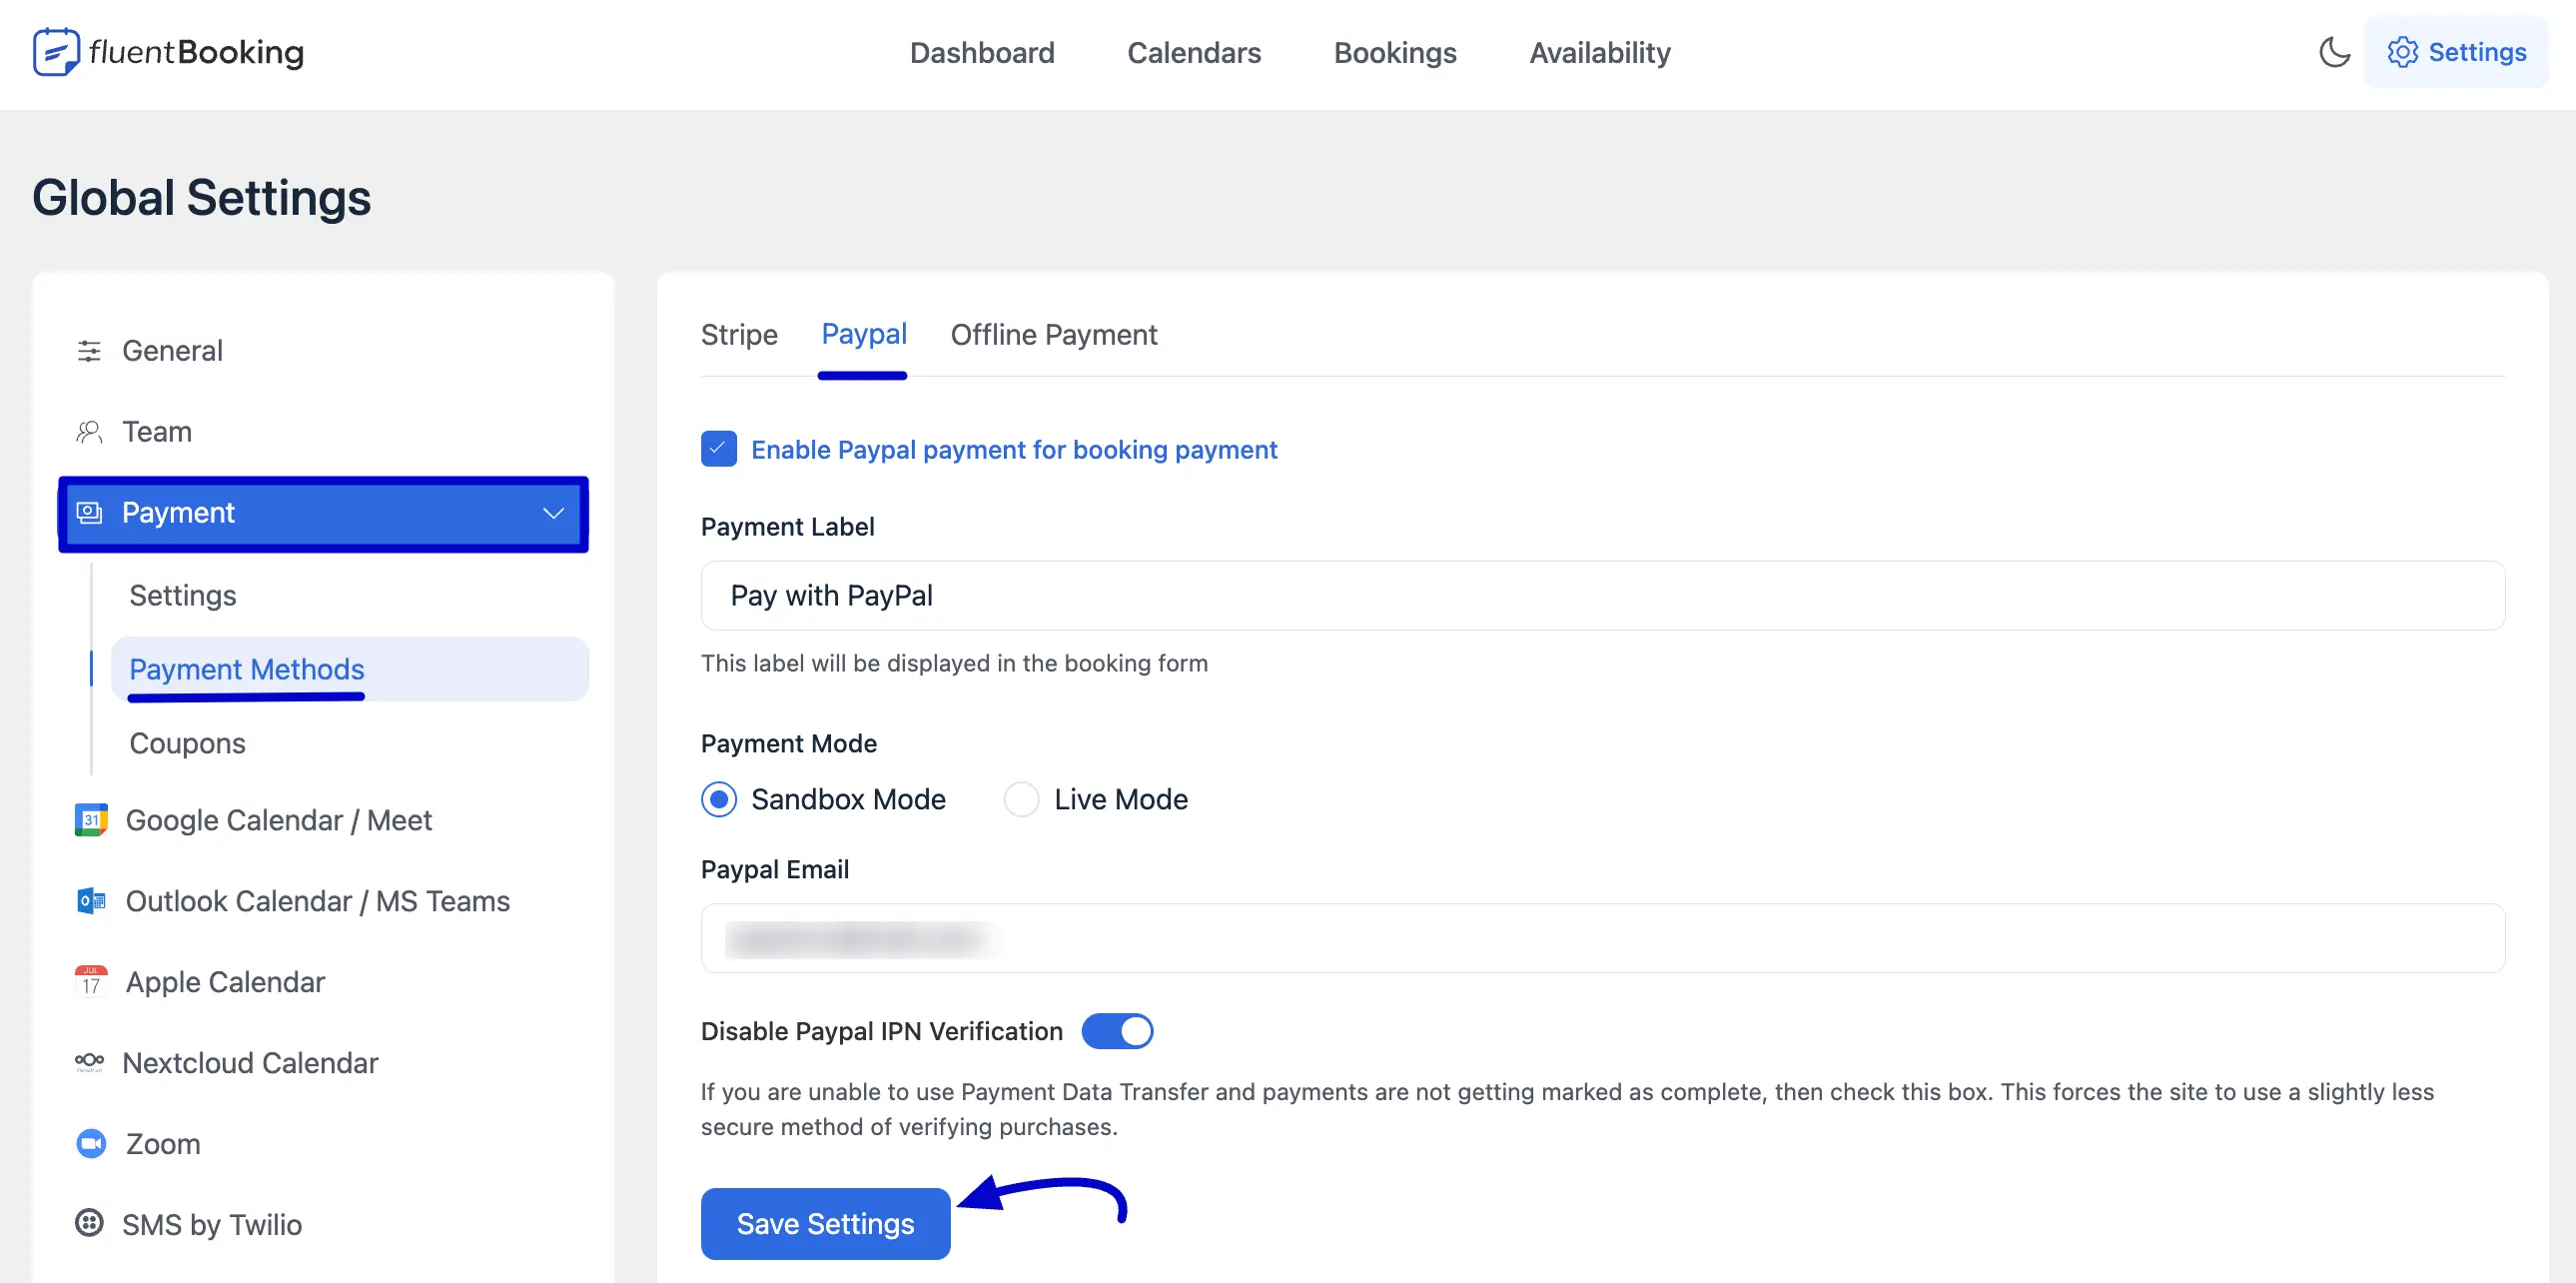Screen dimensions: 2576x1283
Task: Collapse the Payment menu chevron
Action: pyautogui.click(x=553, y=513)
